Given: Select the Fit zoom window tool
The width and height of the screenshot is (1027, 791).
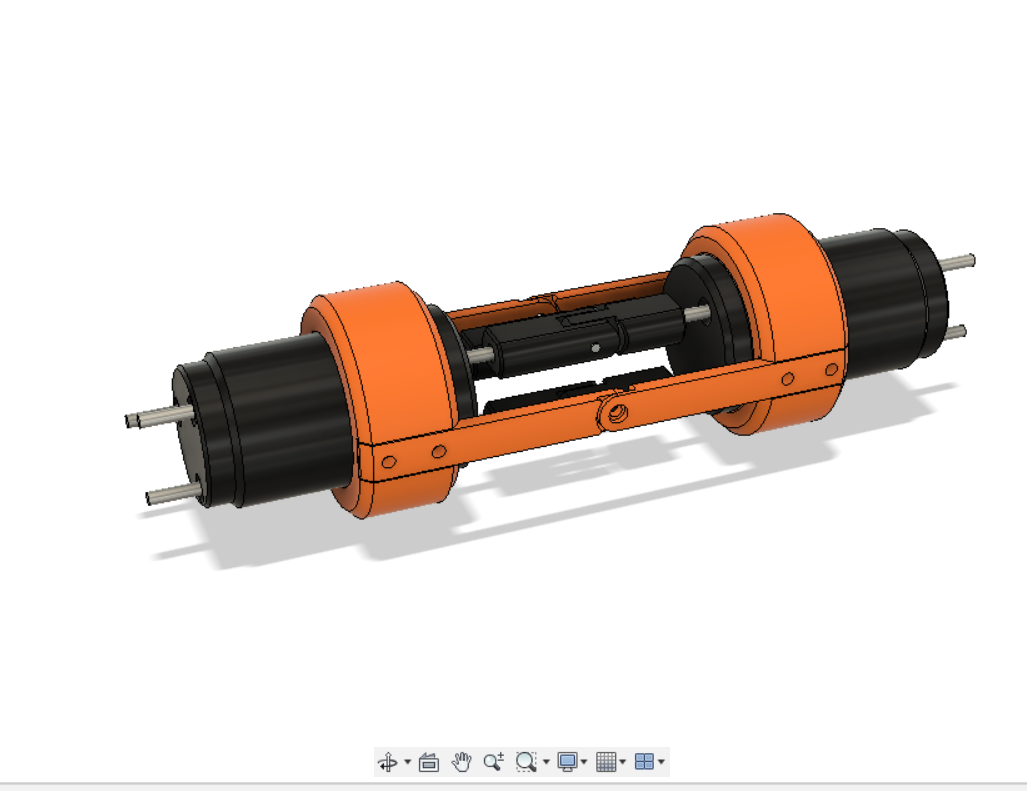Looking at the screenshot, I should (x=526, y=761).
